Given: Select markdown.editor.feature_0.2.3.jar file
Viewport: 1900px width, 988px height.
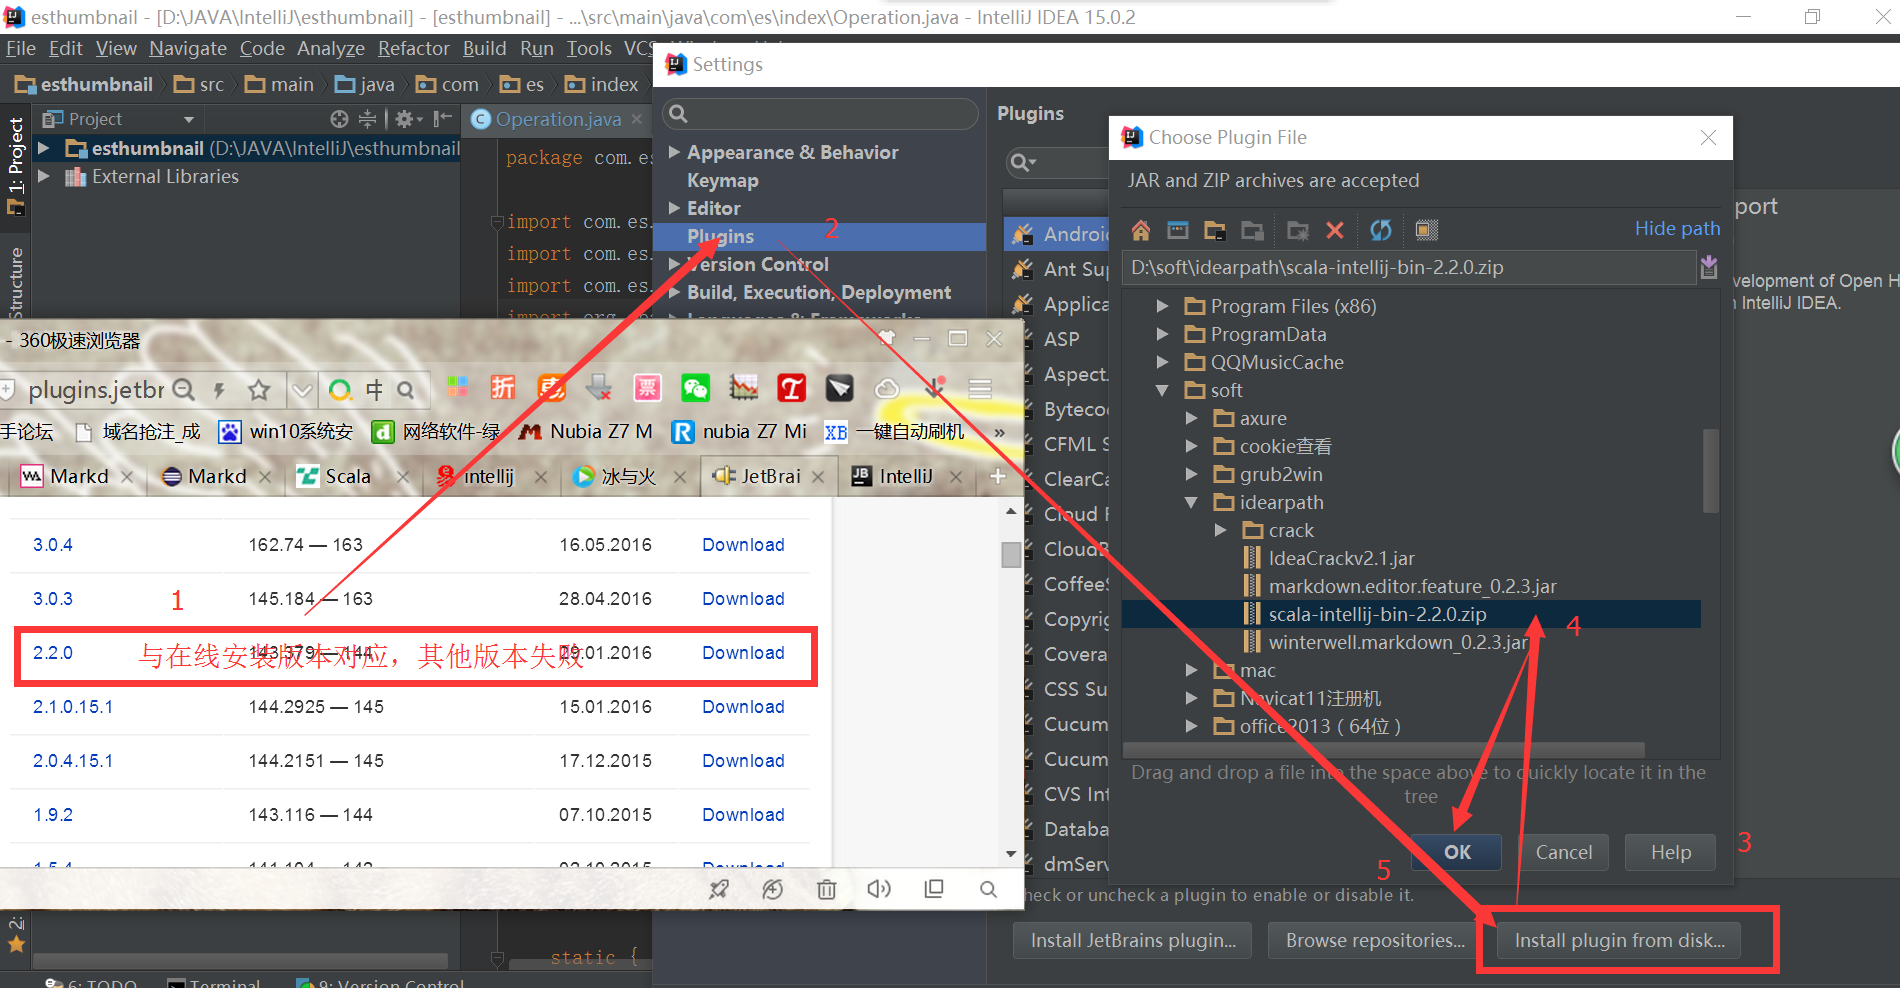Looking at the screenshot, I should (1412, 586).
